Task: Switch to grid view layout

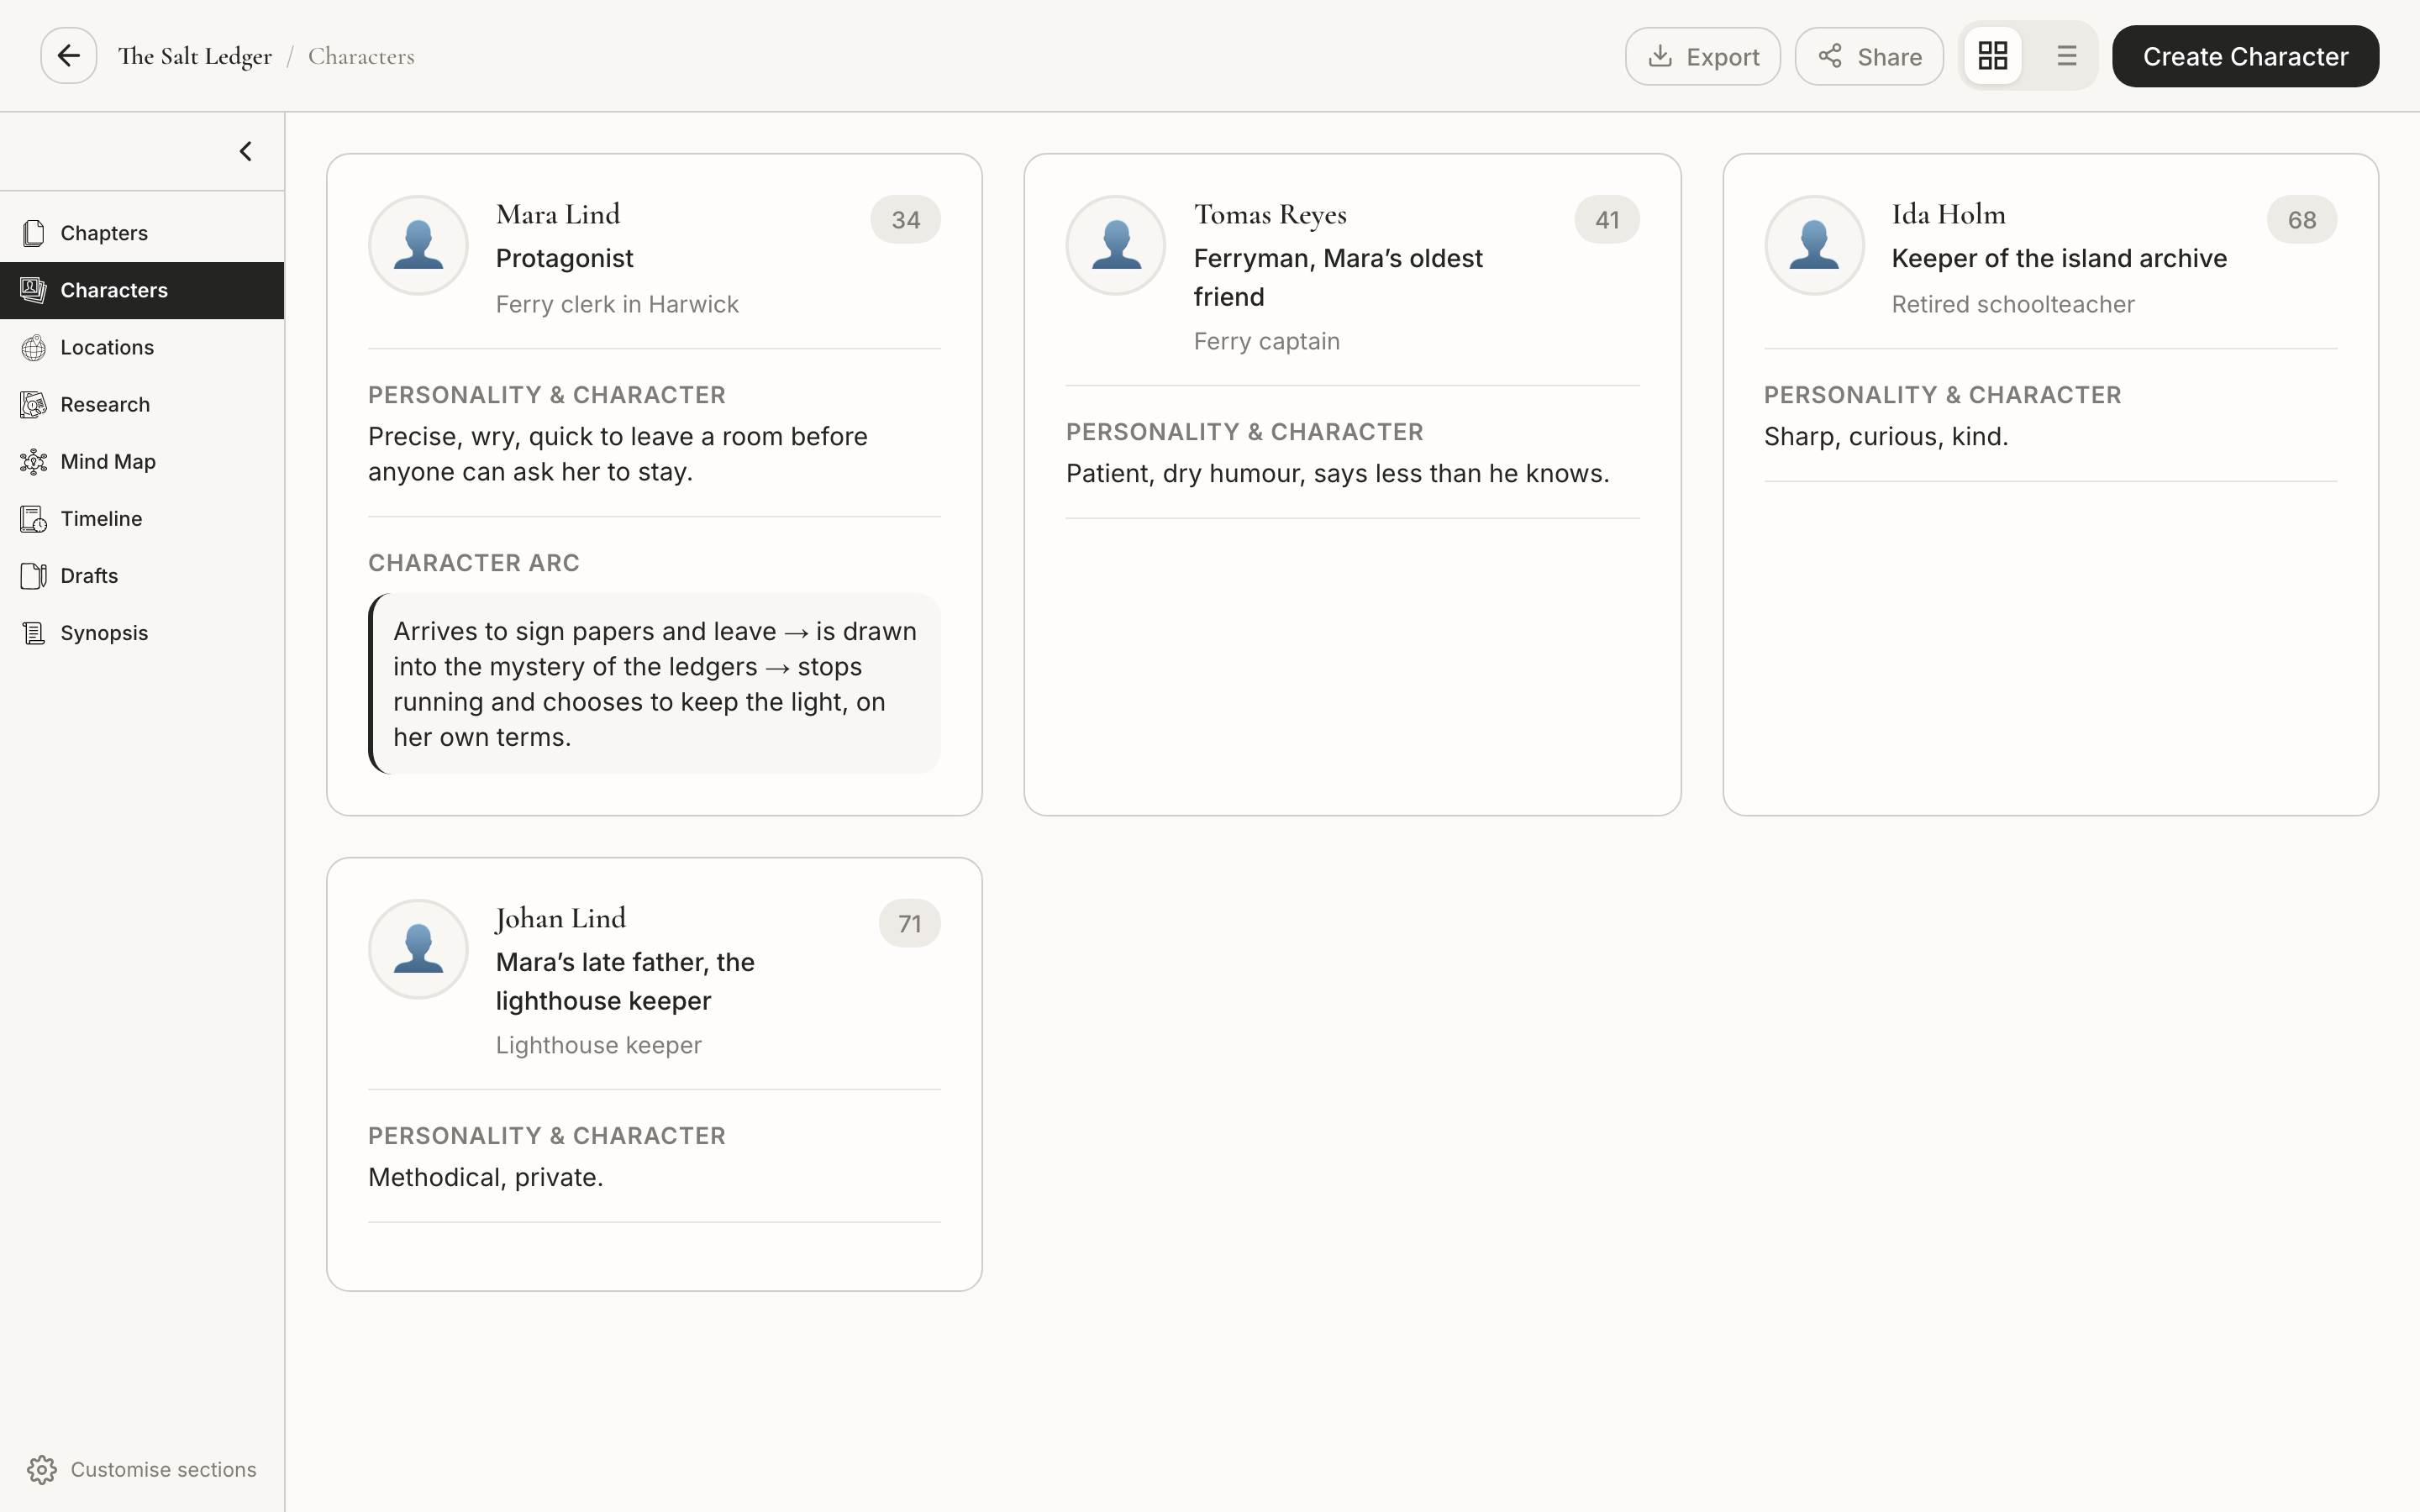Action: [x=1993, y=56]
